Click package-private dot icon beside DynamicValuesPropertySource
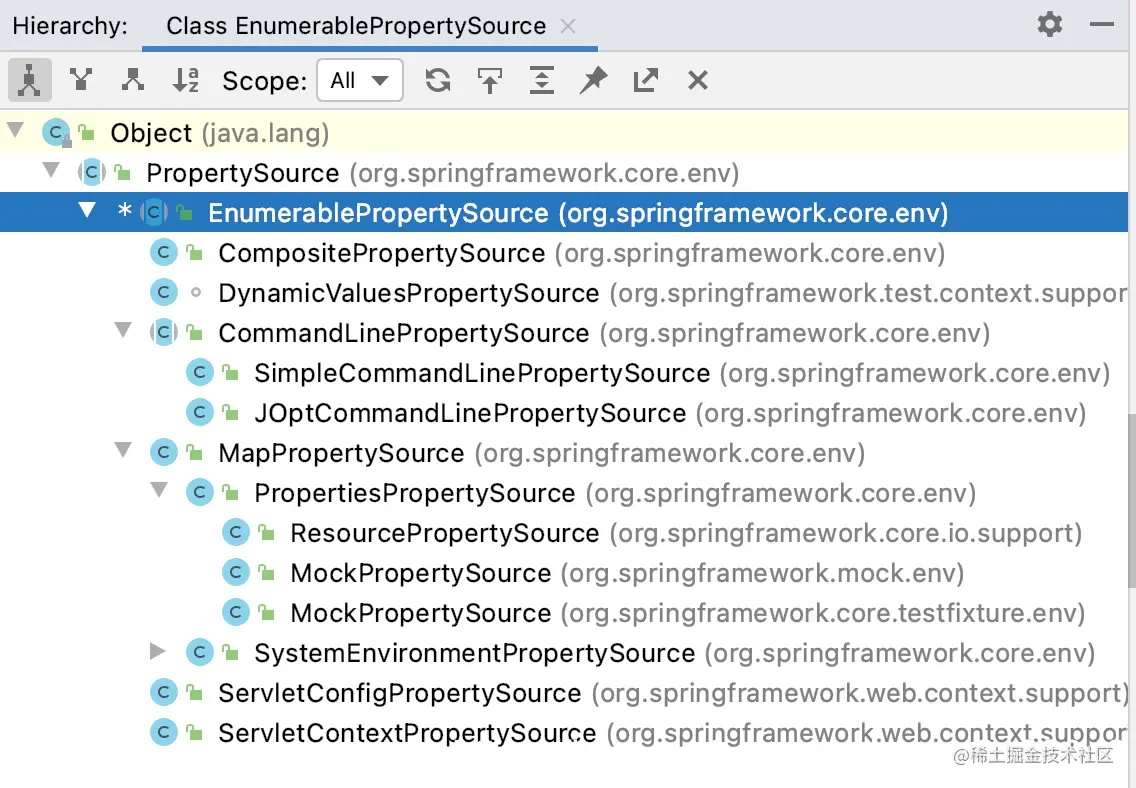This screenshot has height=788, width=1136. coord(196,293)
